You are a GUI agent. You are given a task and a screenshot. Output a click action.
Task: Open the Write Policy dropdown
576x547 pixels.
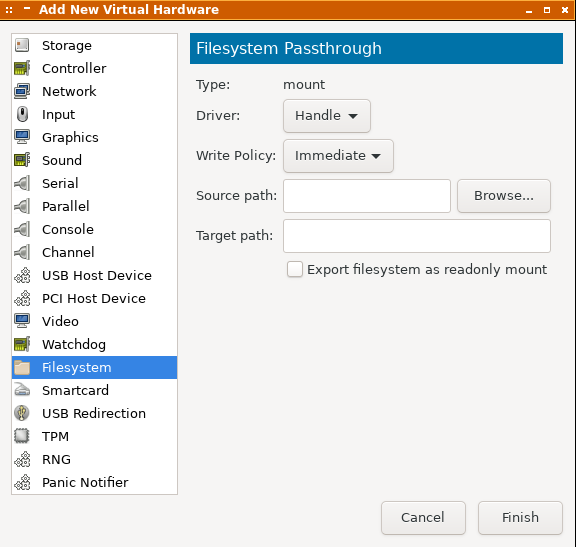click(338, 156)
